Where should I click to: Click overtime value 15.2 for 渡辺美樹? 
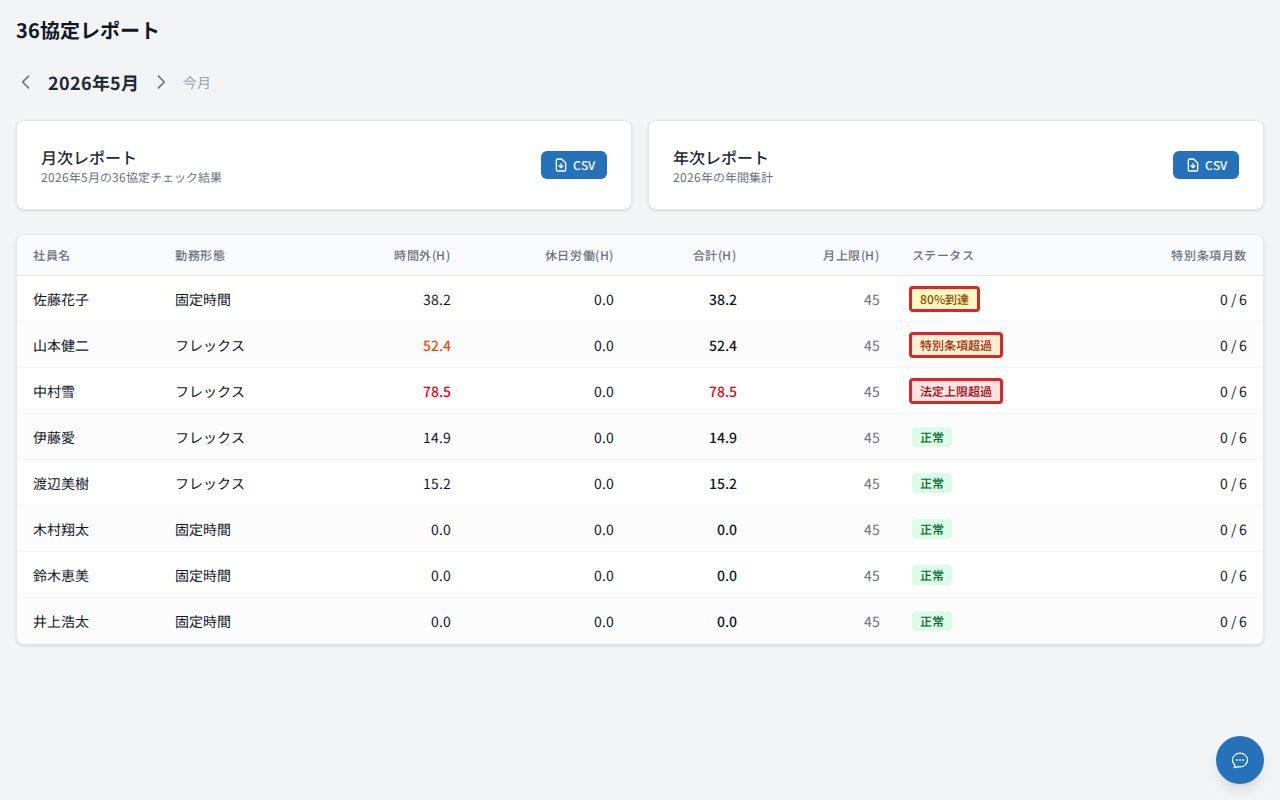[437, 484]
